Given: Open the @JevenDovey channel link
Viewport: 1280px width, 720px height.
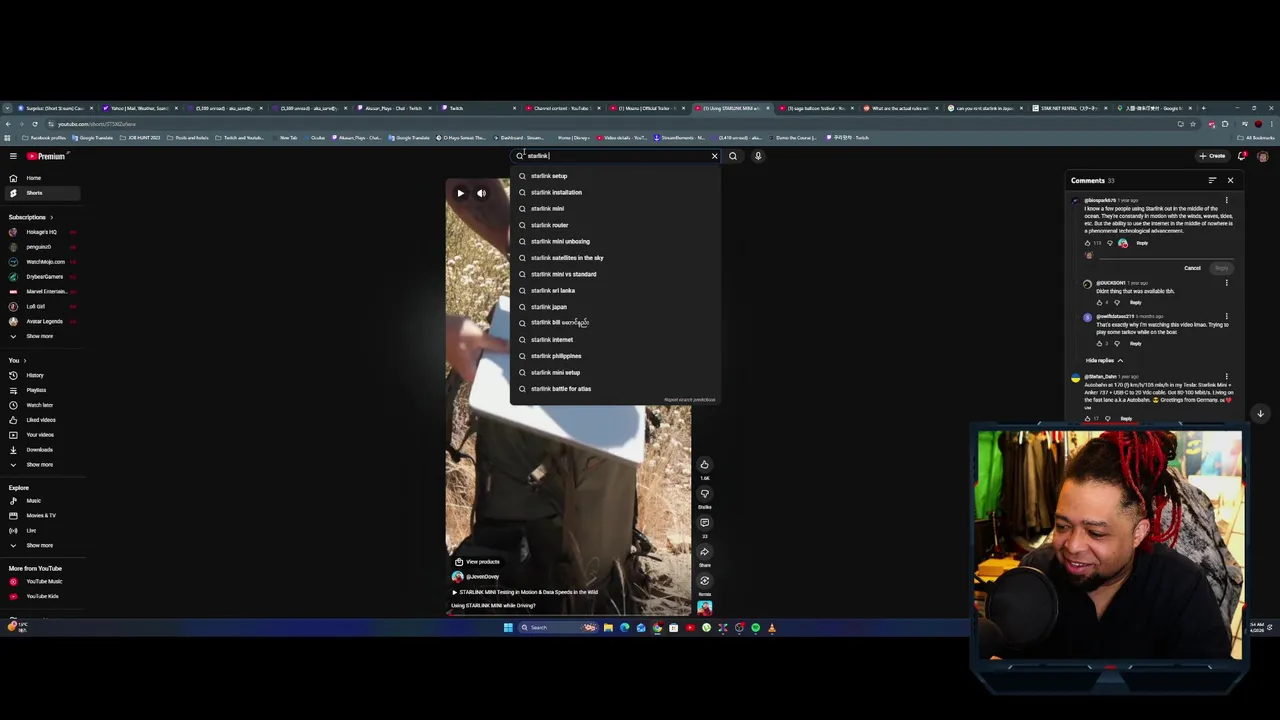Looking at the screenshot, I should (482, 577).
